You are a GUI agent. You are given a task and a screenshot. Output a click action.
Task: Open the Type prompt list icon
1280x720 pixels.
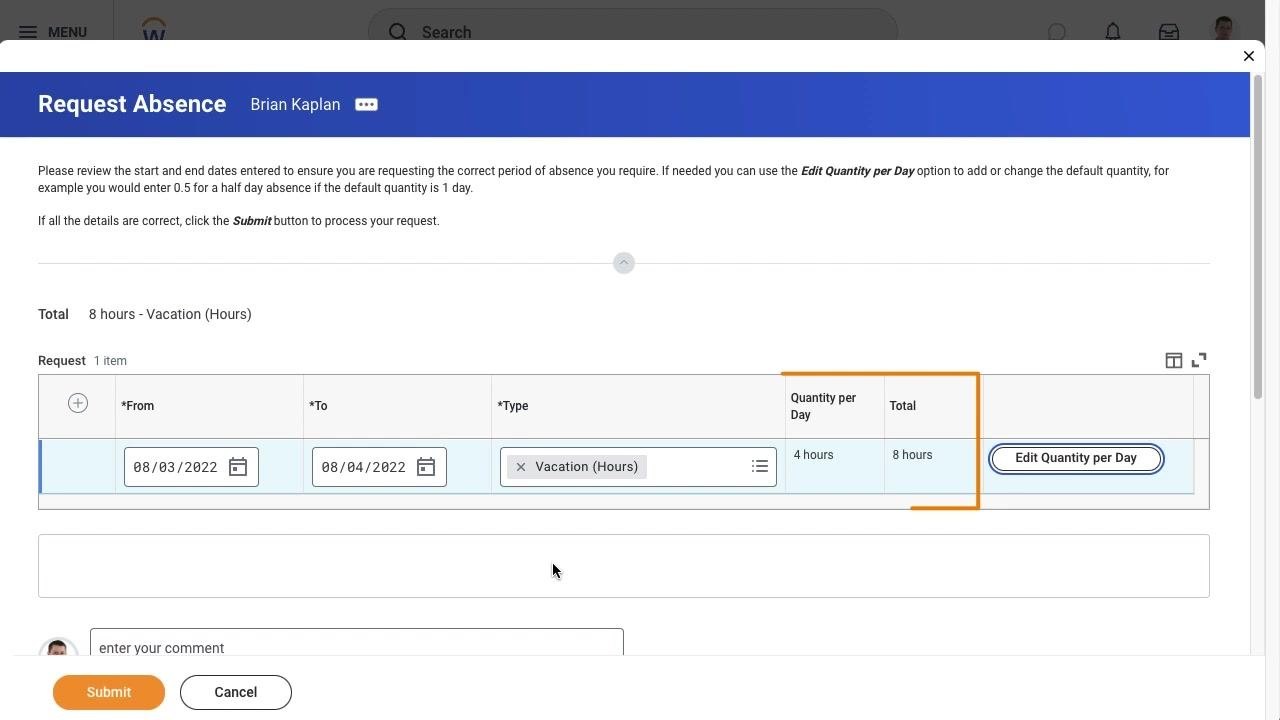coord(760,467)
